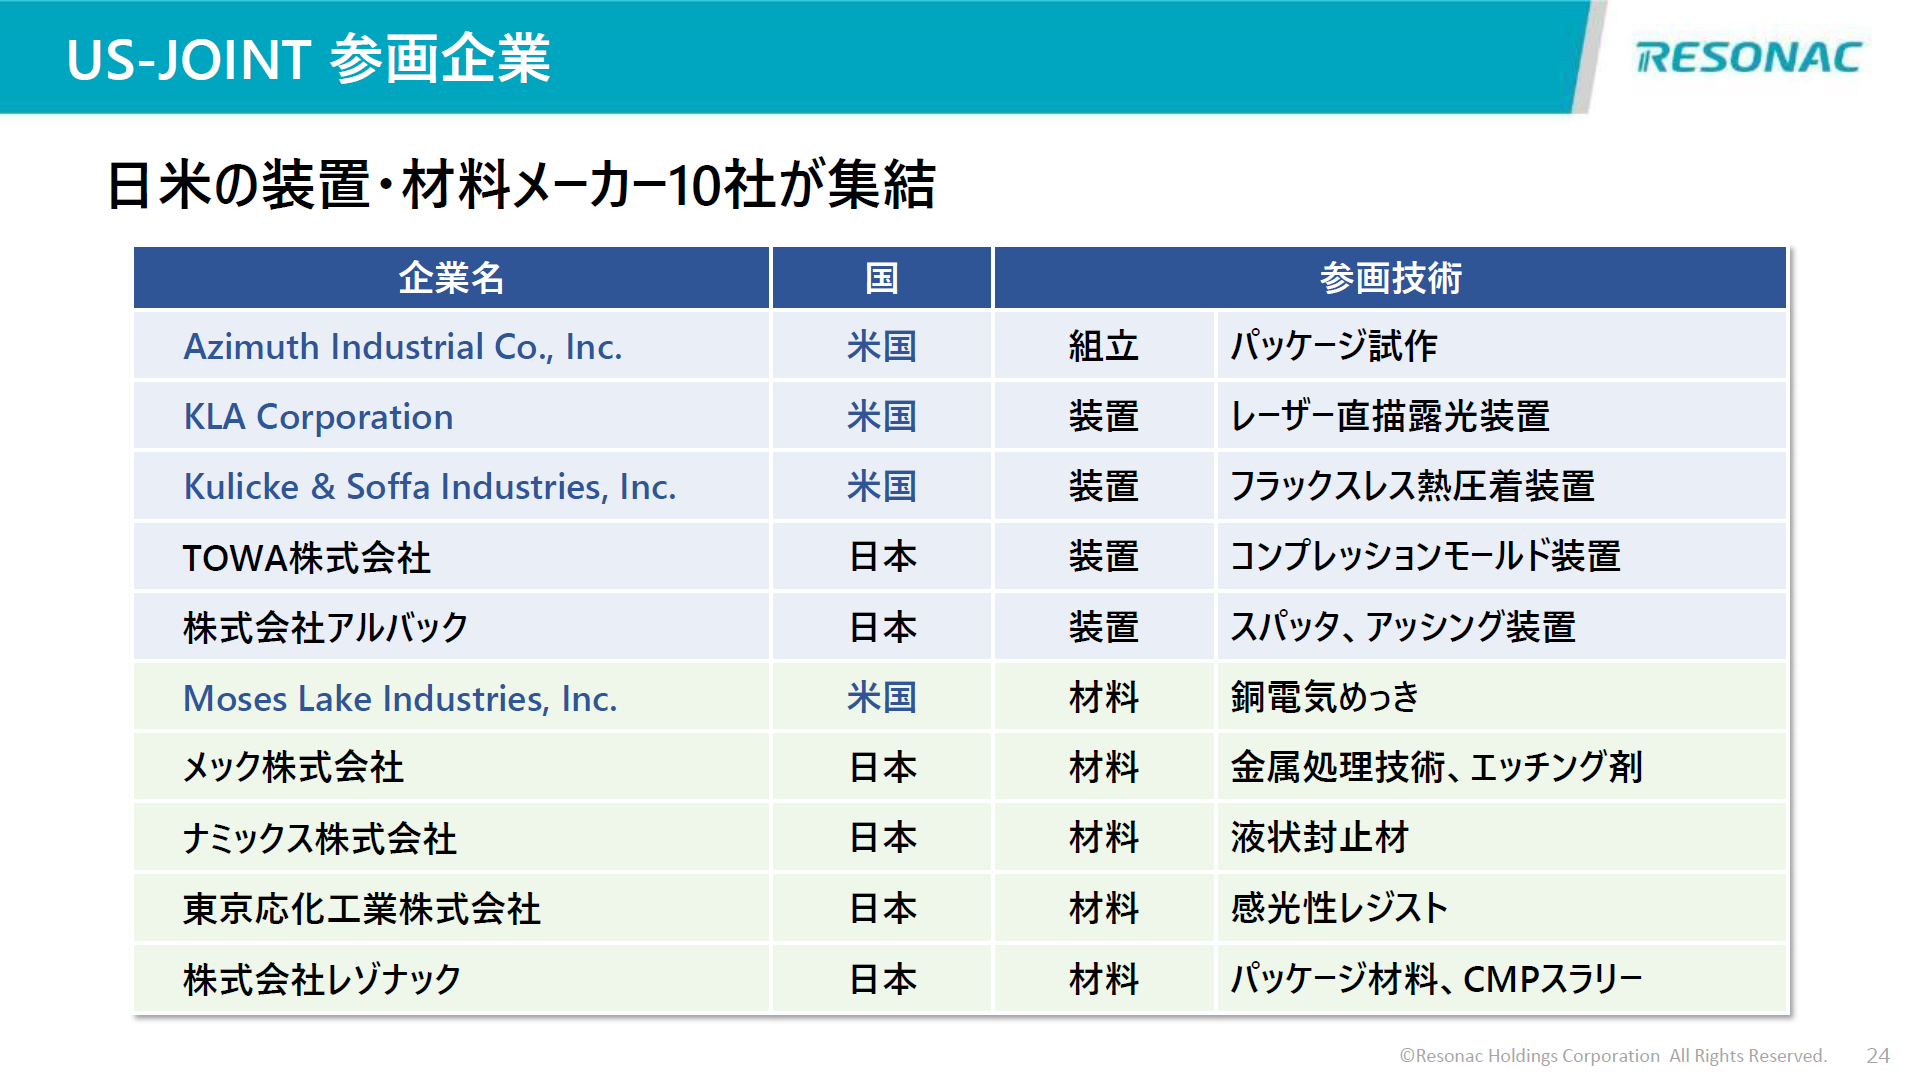
Task: Click '材料' in the 東京応化工業 row
Action: [x=1104, y=908]
